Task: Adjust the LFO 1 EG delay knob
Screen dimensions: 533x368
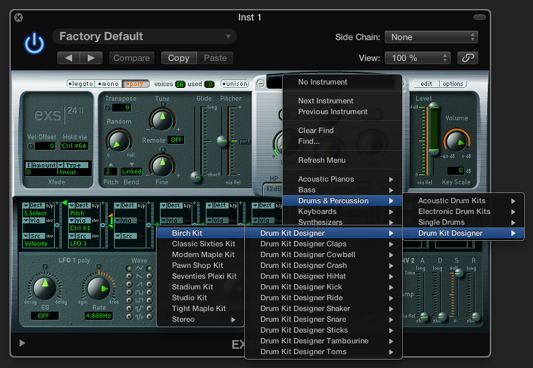Action: [x=45, y=288]
